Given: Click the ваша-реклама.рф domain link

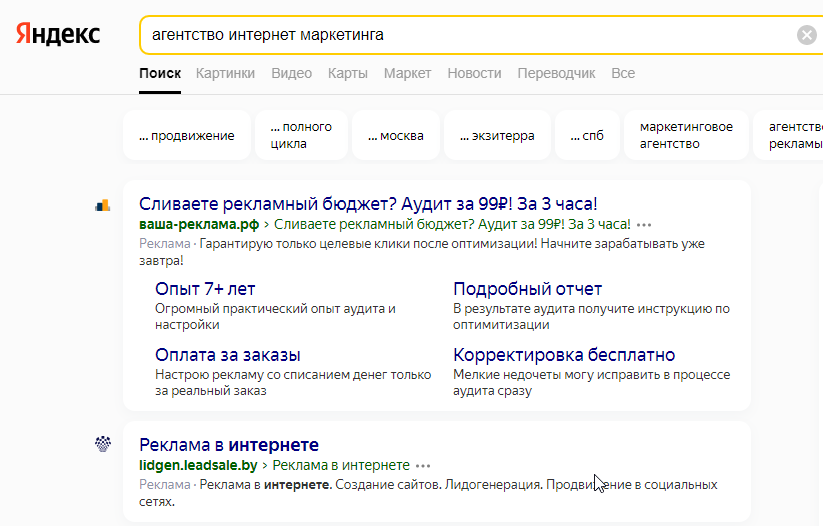Looking at the screenshot, I should click(199, 225).
